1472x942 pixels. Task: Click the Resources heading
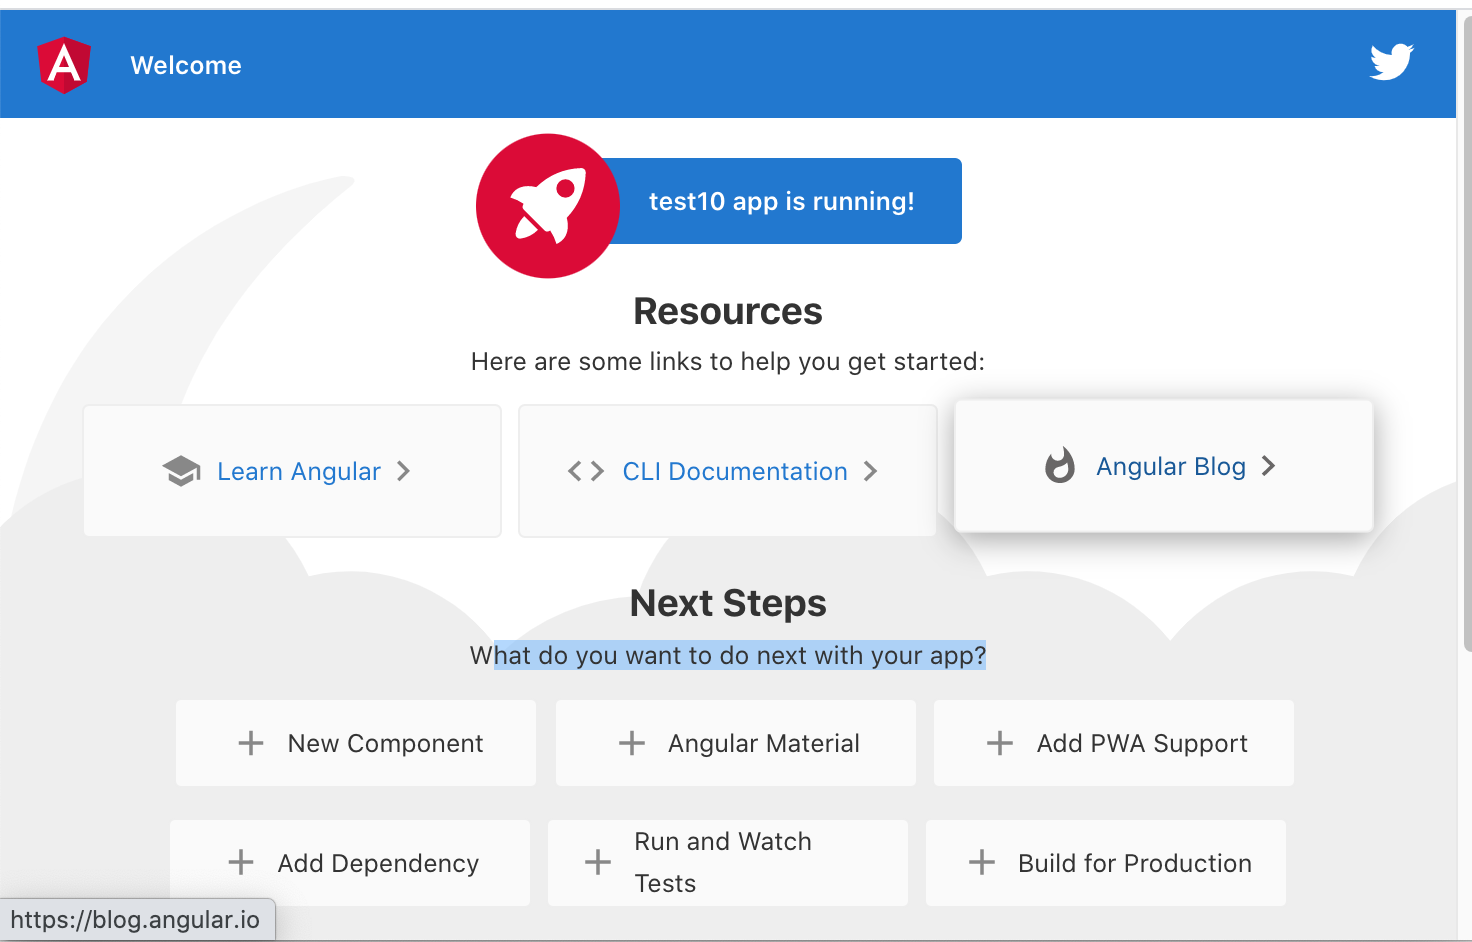(x=728, y=311)
